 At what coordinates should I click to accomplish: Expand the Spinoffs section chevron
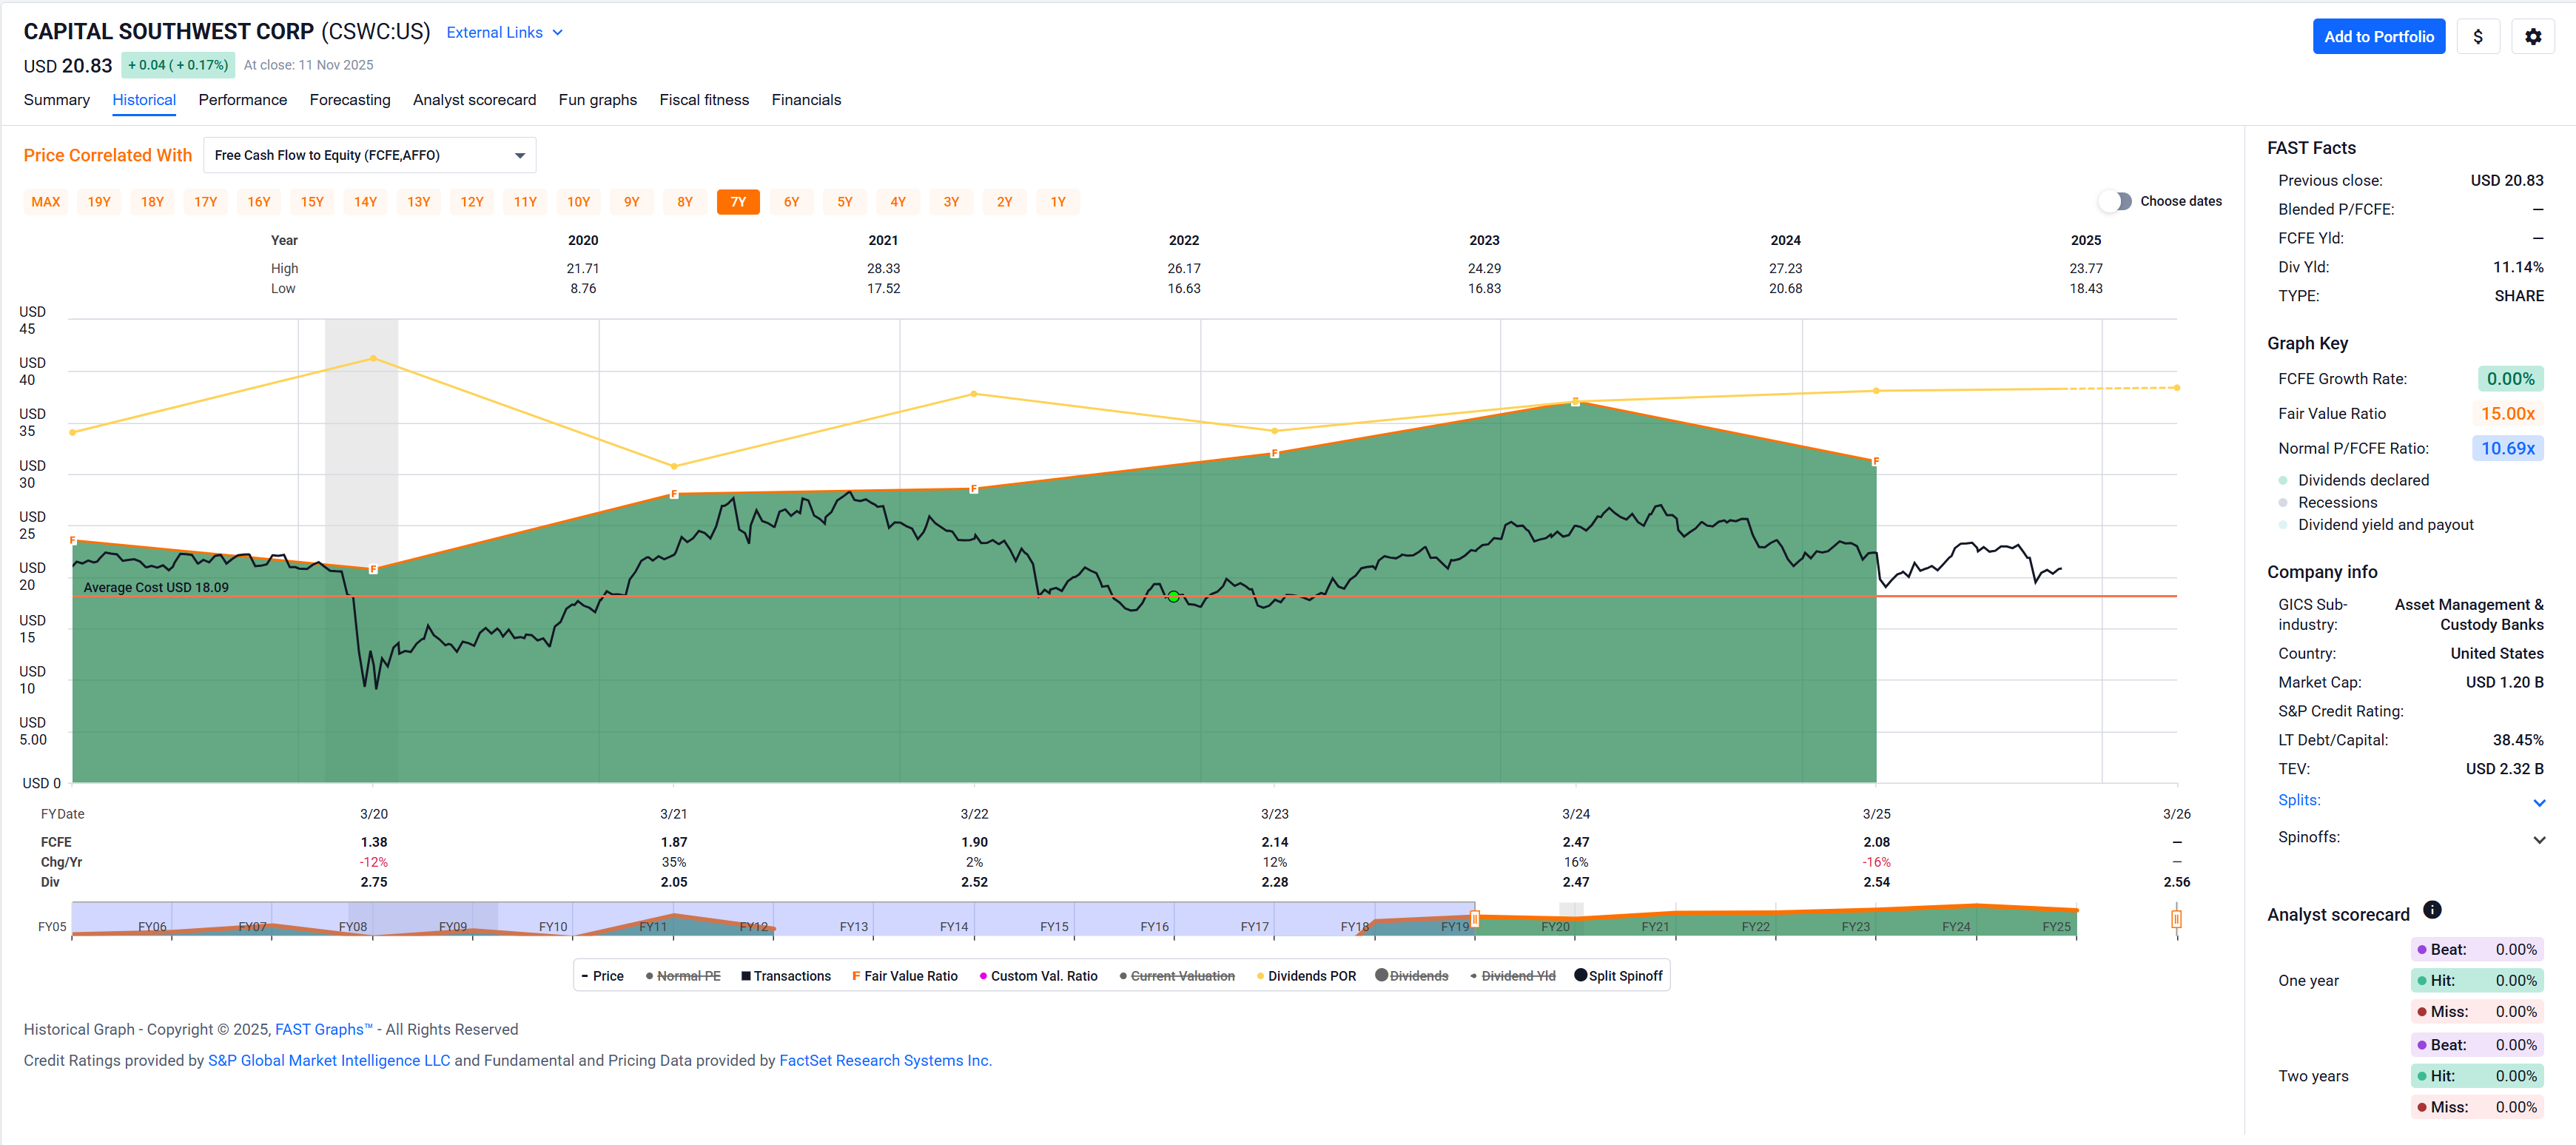click(2538, 839)
